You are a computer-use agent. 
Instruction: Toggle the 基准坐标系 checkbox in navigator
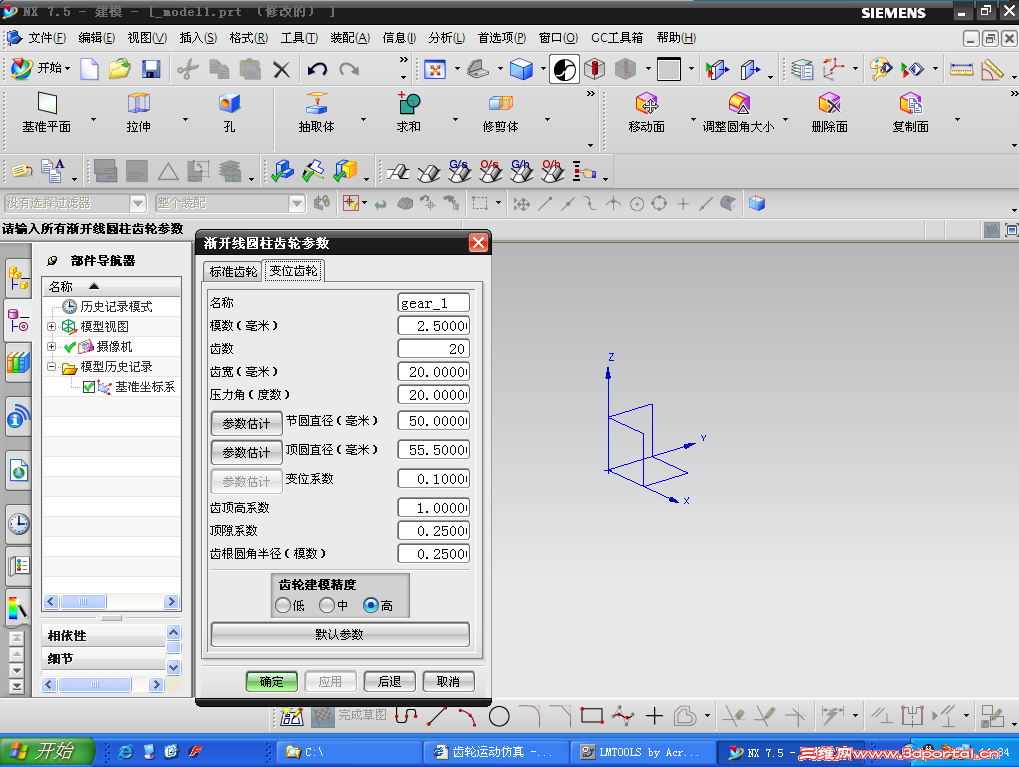pos(89,387)
